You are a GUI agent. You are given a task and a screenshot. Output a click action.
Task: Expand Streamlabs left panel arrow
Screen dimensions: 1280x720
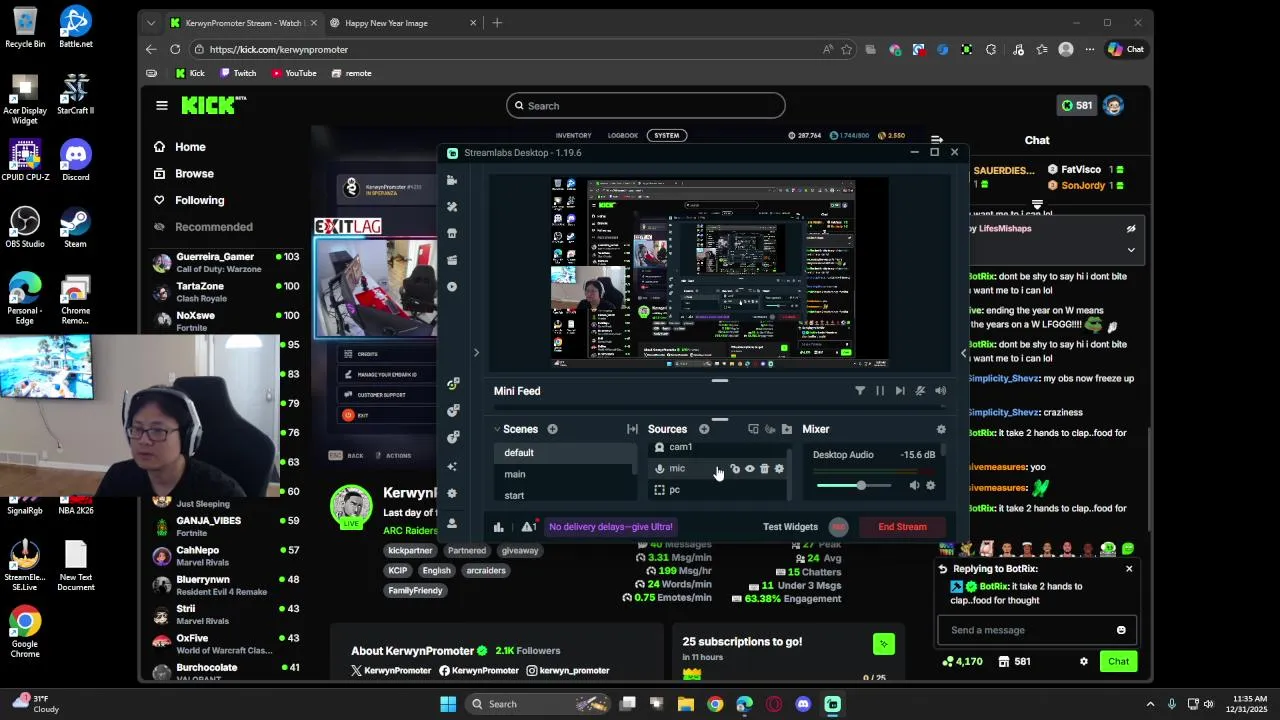point(476,352)
